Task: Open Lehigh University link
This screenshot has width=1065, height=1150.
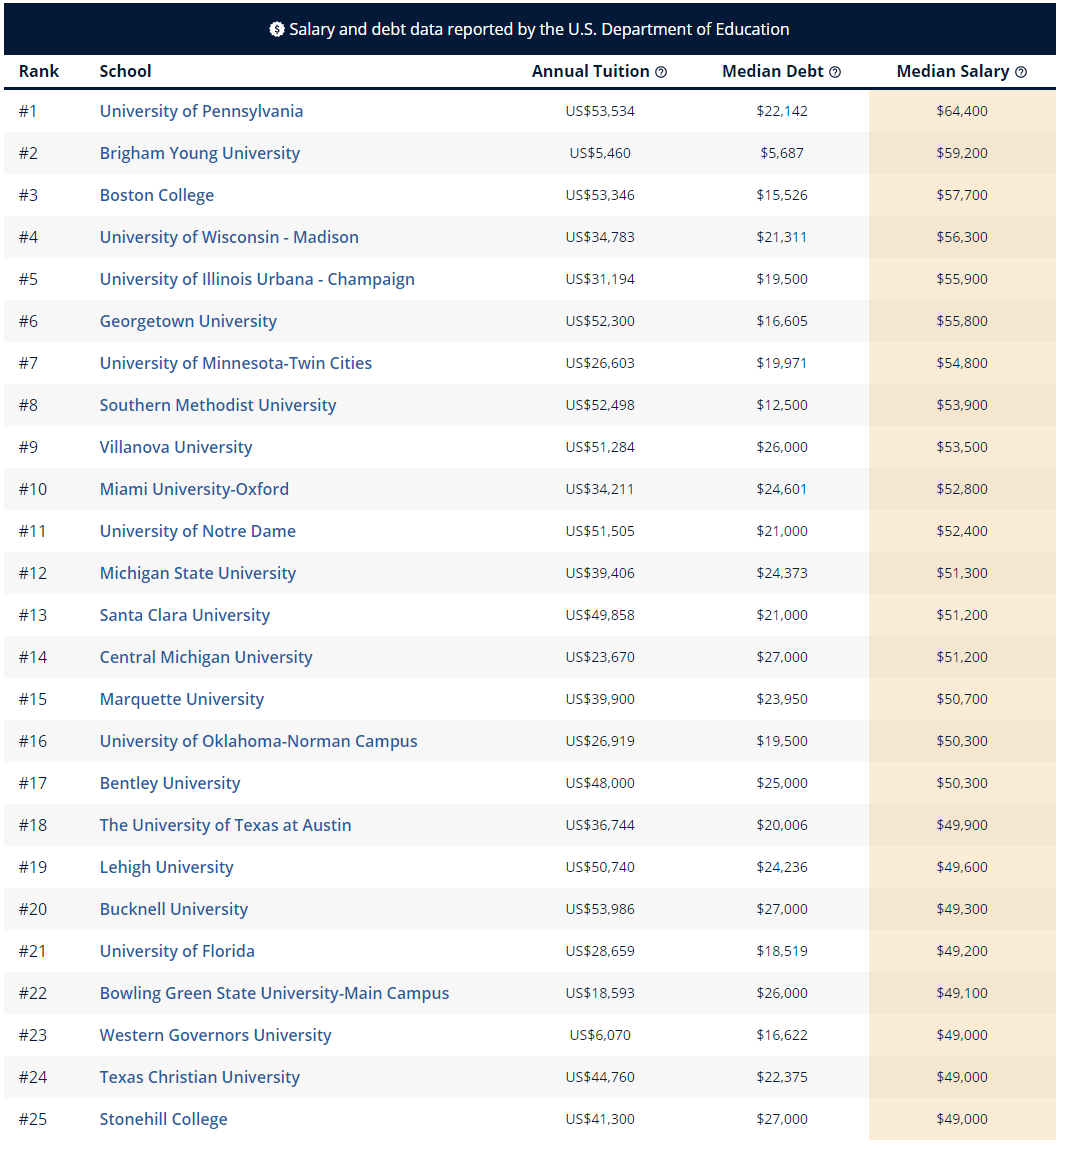Action: click(x=166, y=867)
